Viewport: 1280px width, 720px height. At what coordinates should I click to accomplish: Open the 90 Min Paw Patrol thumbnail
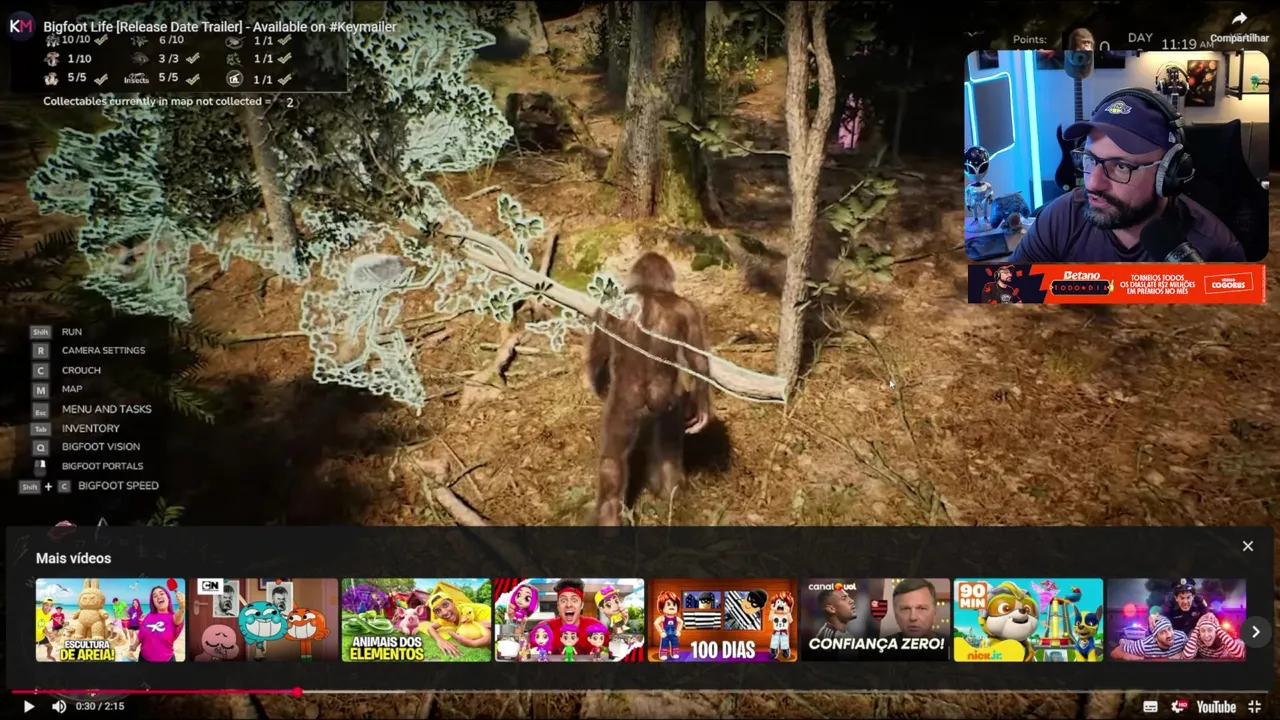[x=1028, y=620]
